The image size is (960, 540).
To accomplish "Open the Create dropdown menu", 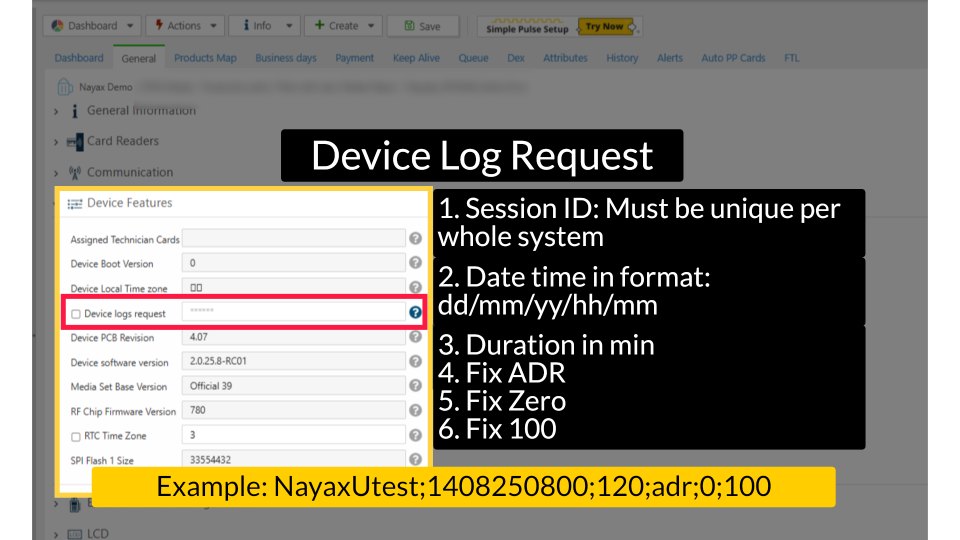I will pyautogui.click(x=342, y=26).
